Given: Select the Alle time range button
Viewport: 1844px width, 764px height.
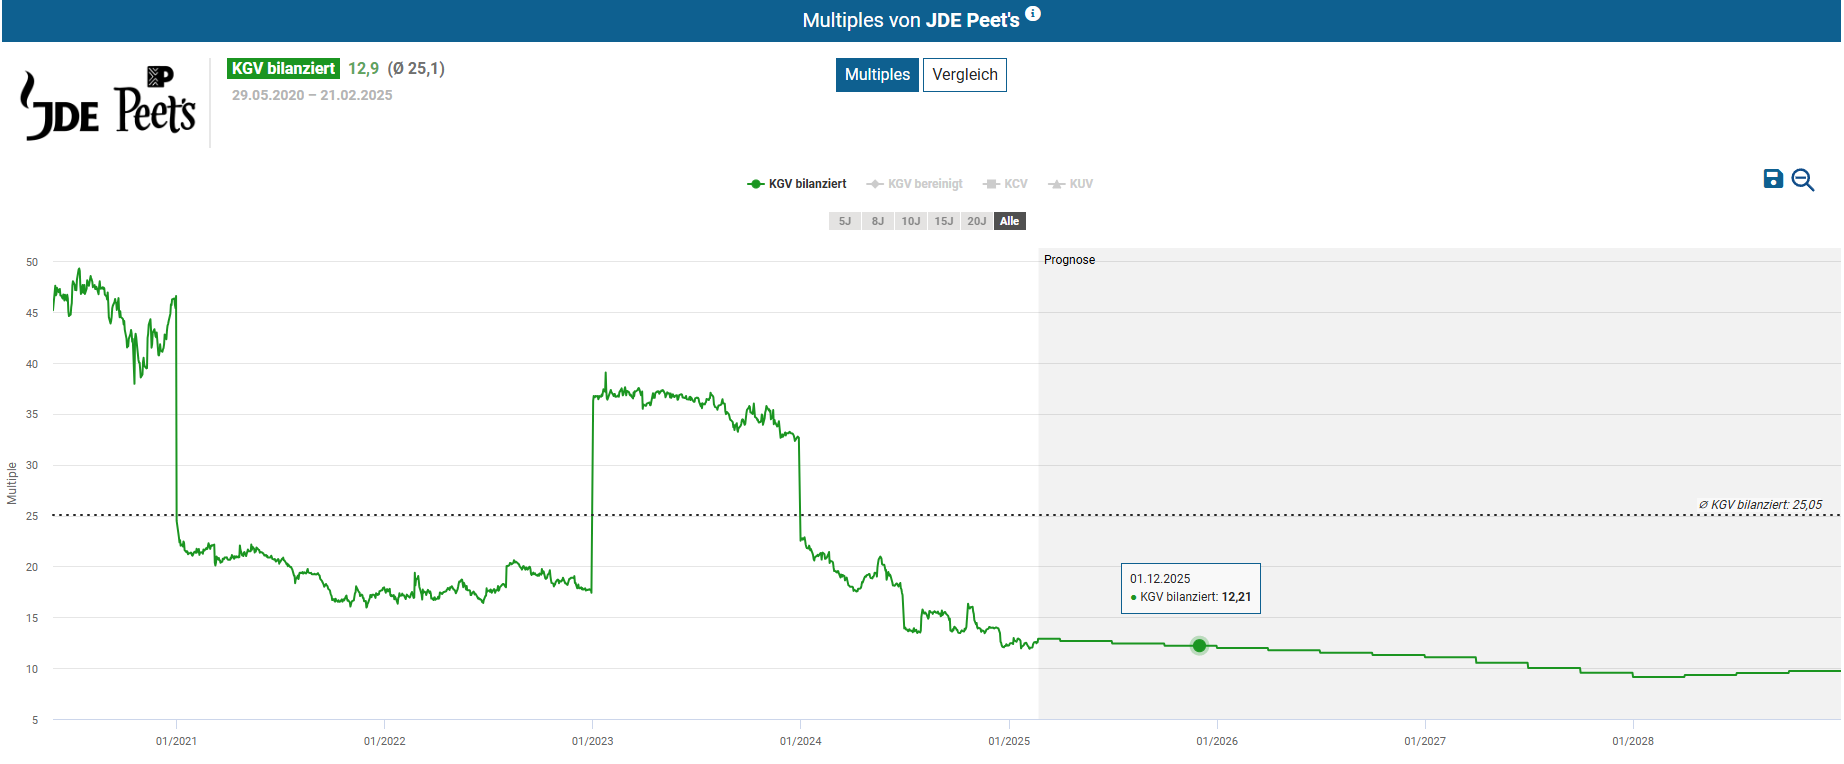Looking at the screenshot, I should 1010,221.
